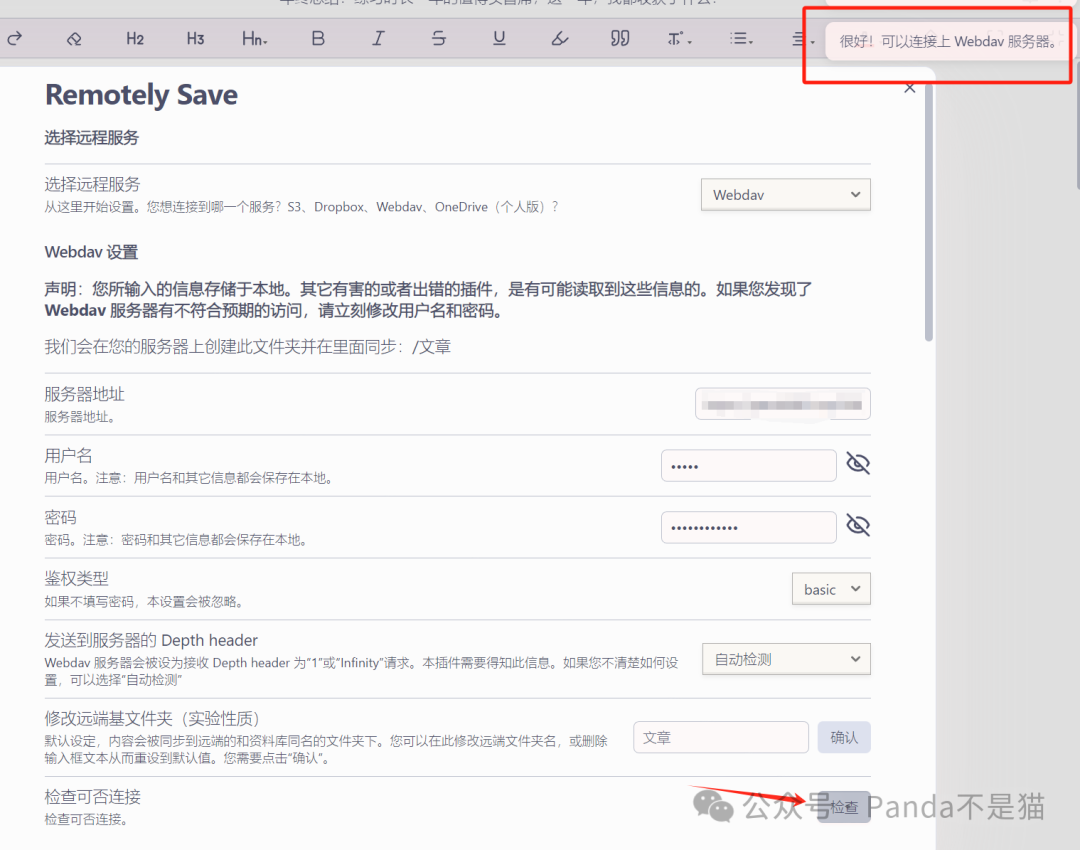Open the basic auth type dropdown

click(x=831, y=589)
